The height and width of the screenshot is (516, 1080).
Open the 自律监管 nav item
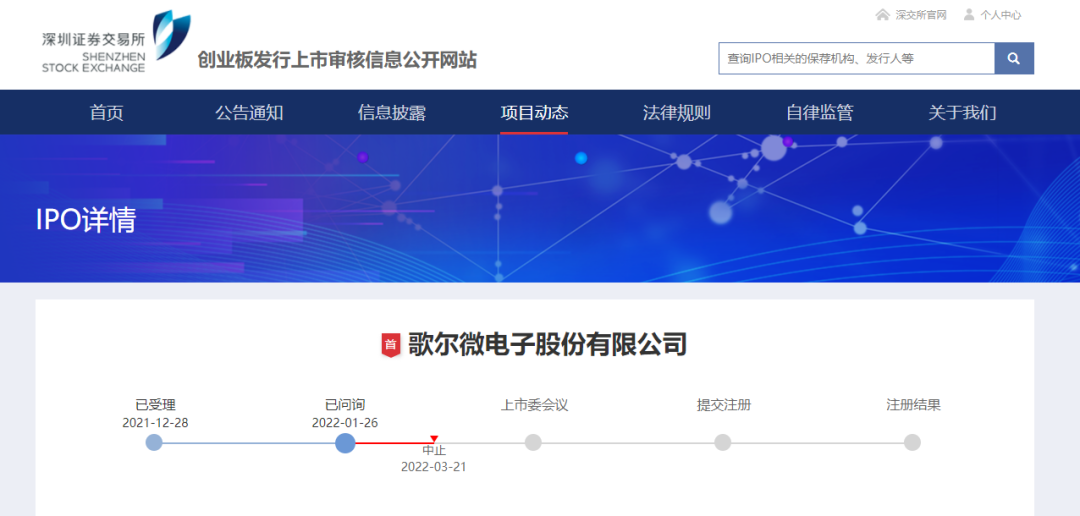(x=820, y=112)
